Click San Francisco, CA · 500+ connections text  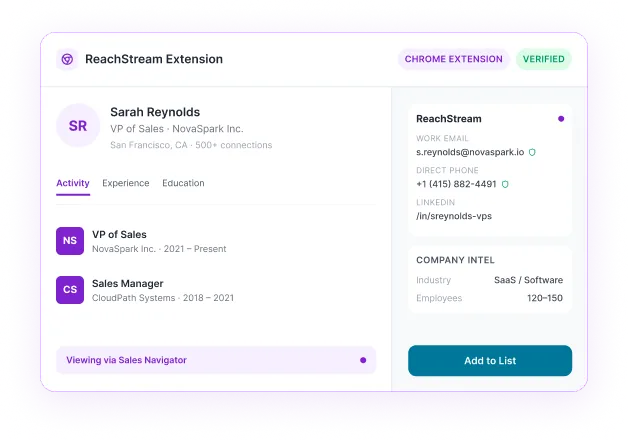191,145
